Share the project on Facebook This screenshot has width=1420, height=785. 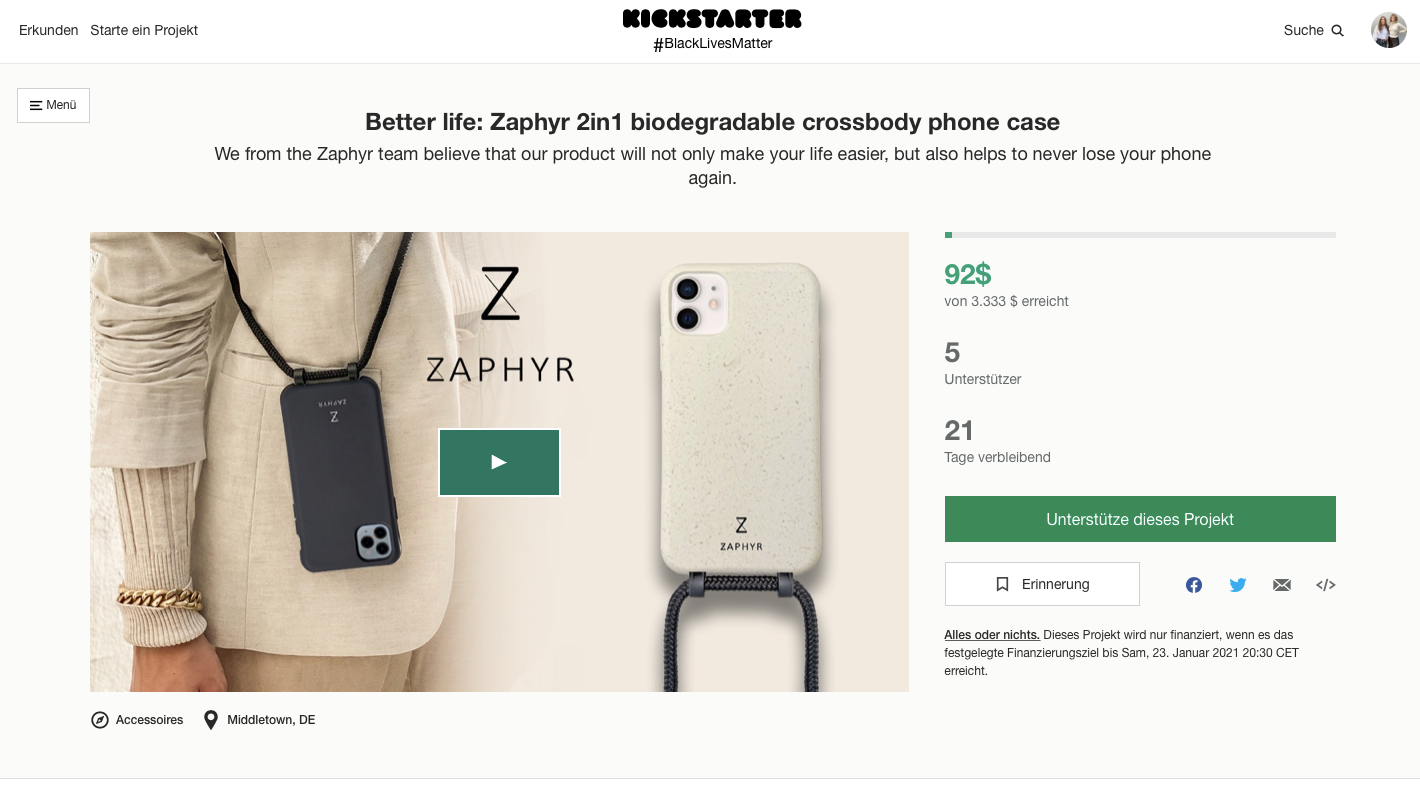pos(1194,585)
